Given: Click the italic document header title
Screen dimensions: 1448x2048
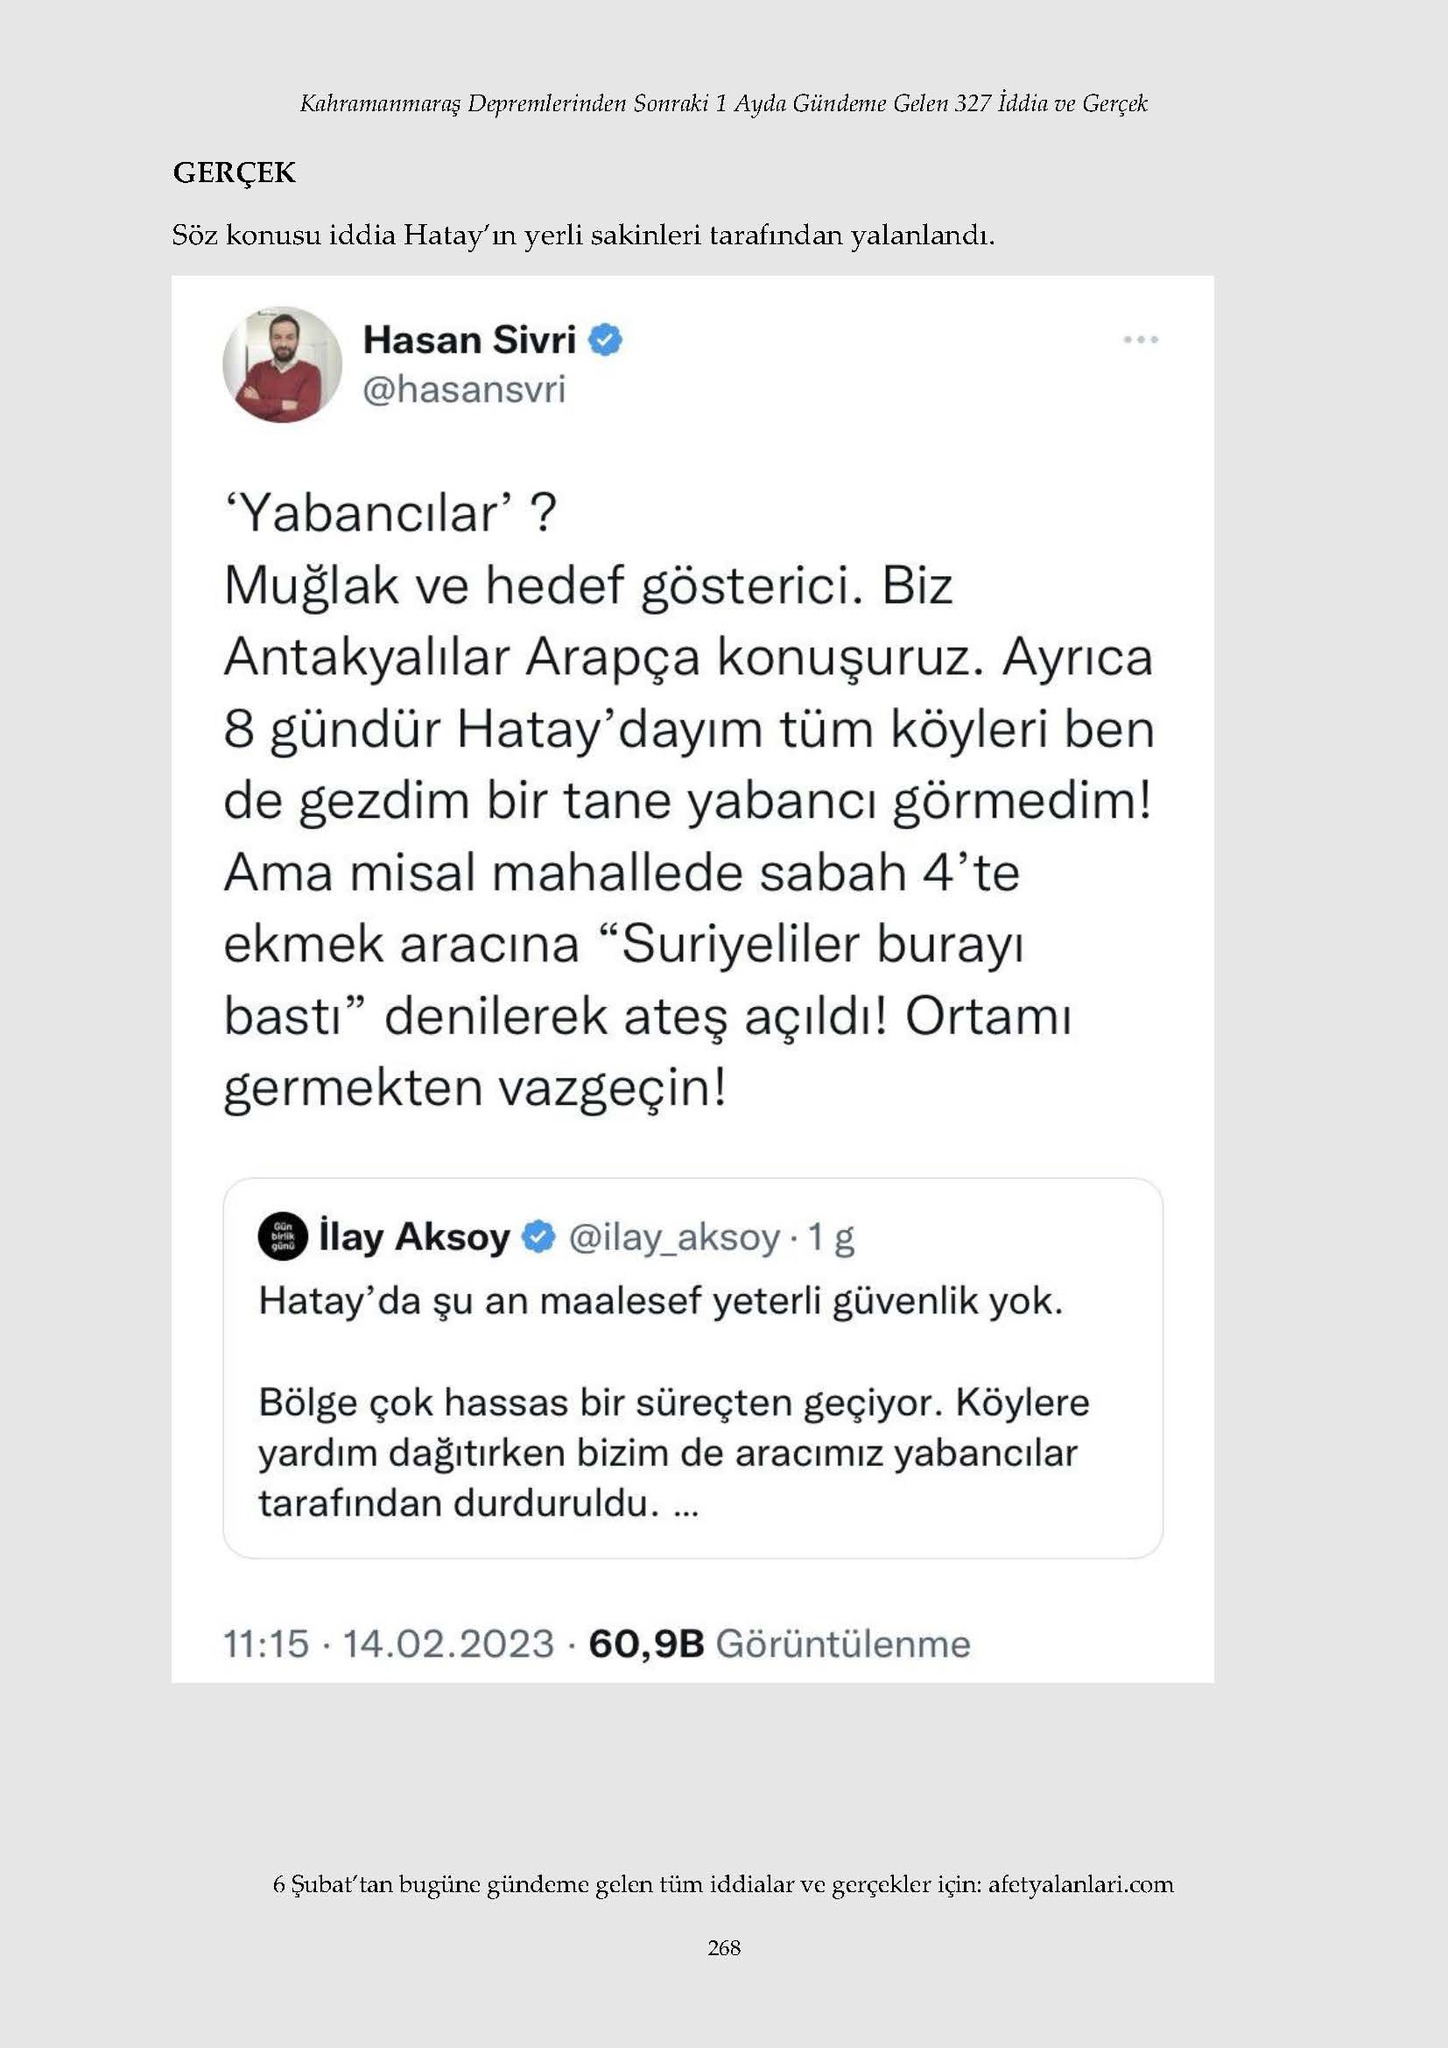Looking at the screenshot, I should (x=724, y=103).
